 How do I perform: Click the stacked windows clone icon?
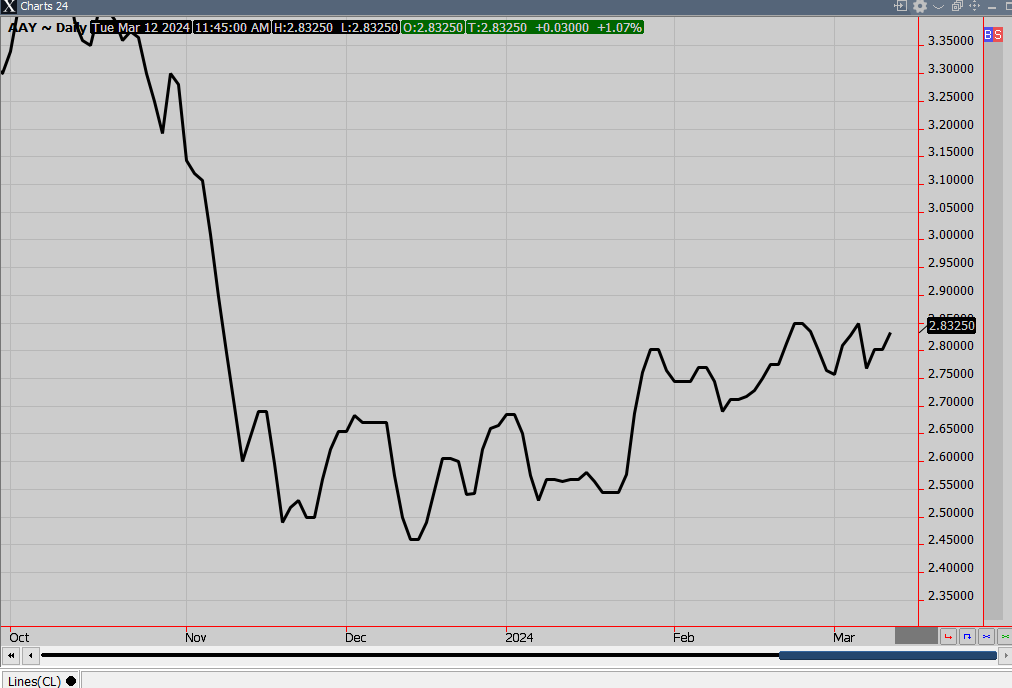click(x=956, y=6)
